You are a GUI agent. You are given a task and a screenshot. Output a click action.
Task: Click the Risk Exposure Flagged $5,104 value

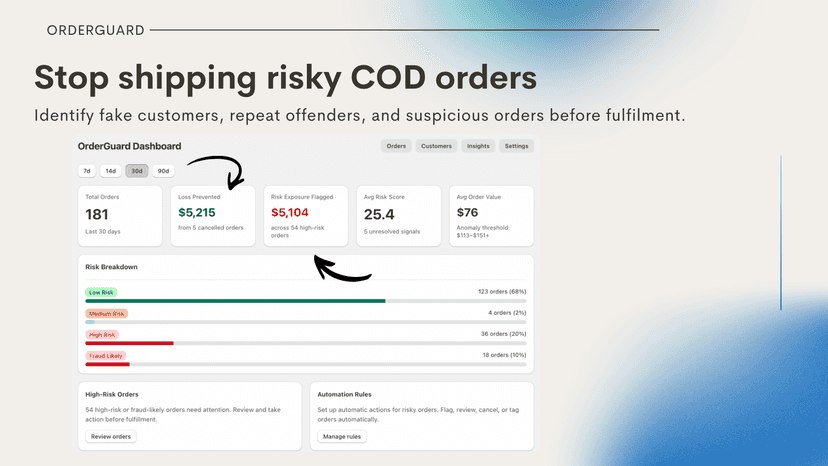289,212
